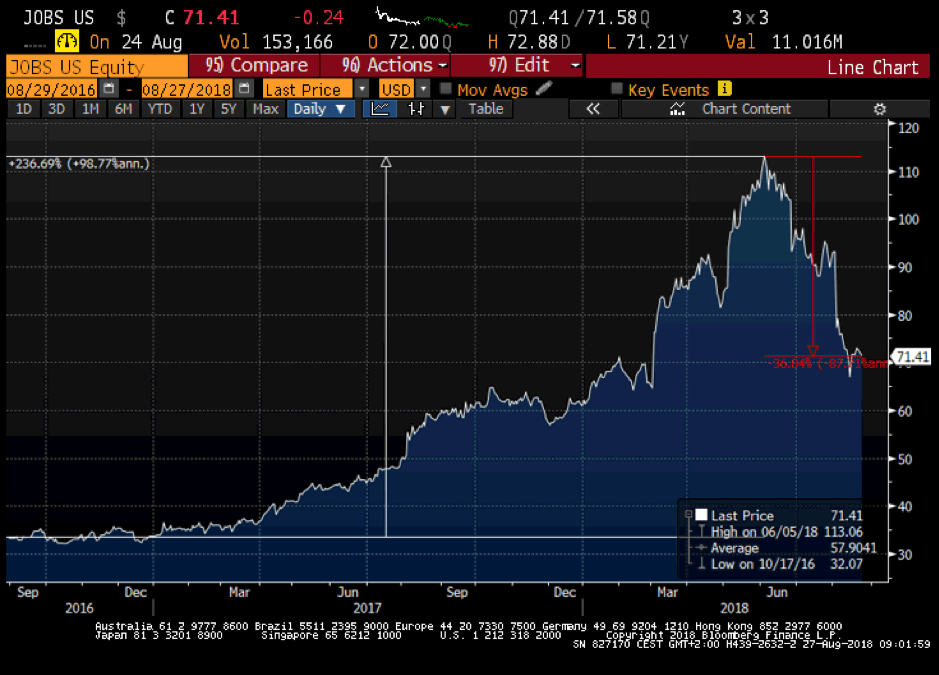This screenshot has height=675, width=939.
Task: Select the 1D range tab
Action: pos(24,109)
